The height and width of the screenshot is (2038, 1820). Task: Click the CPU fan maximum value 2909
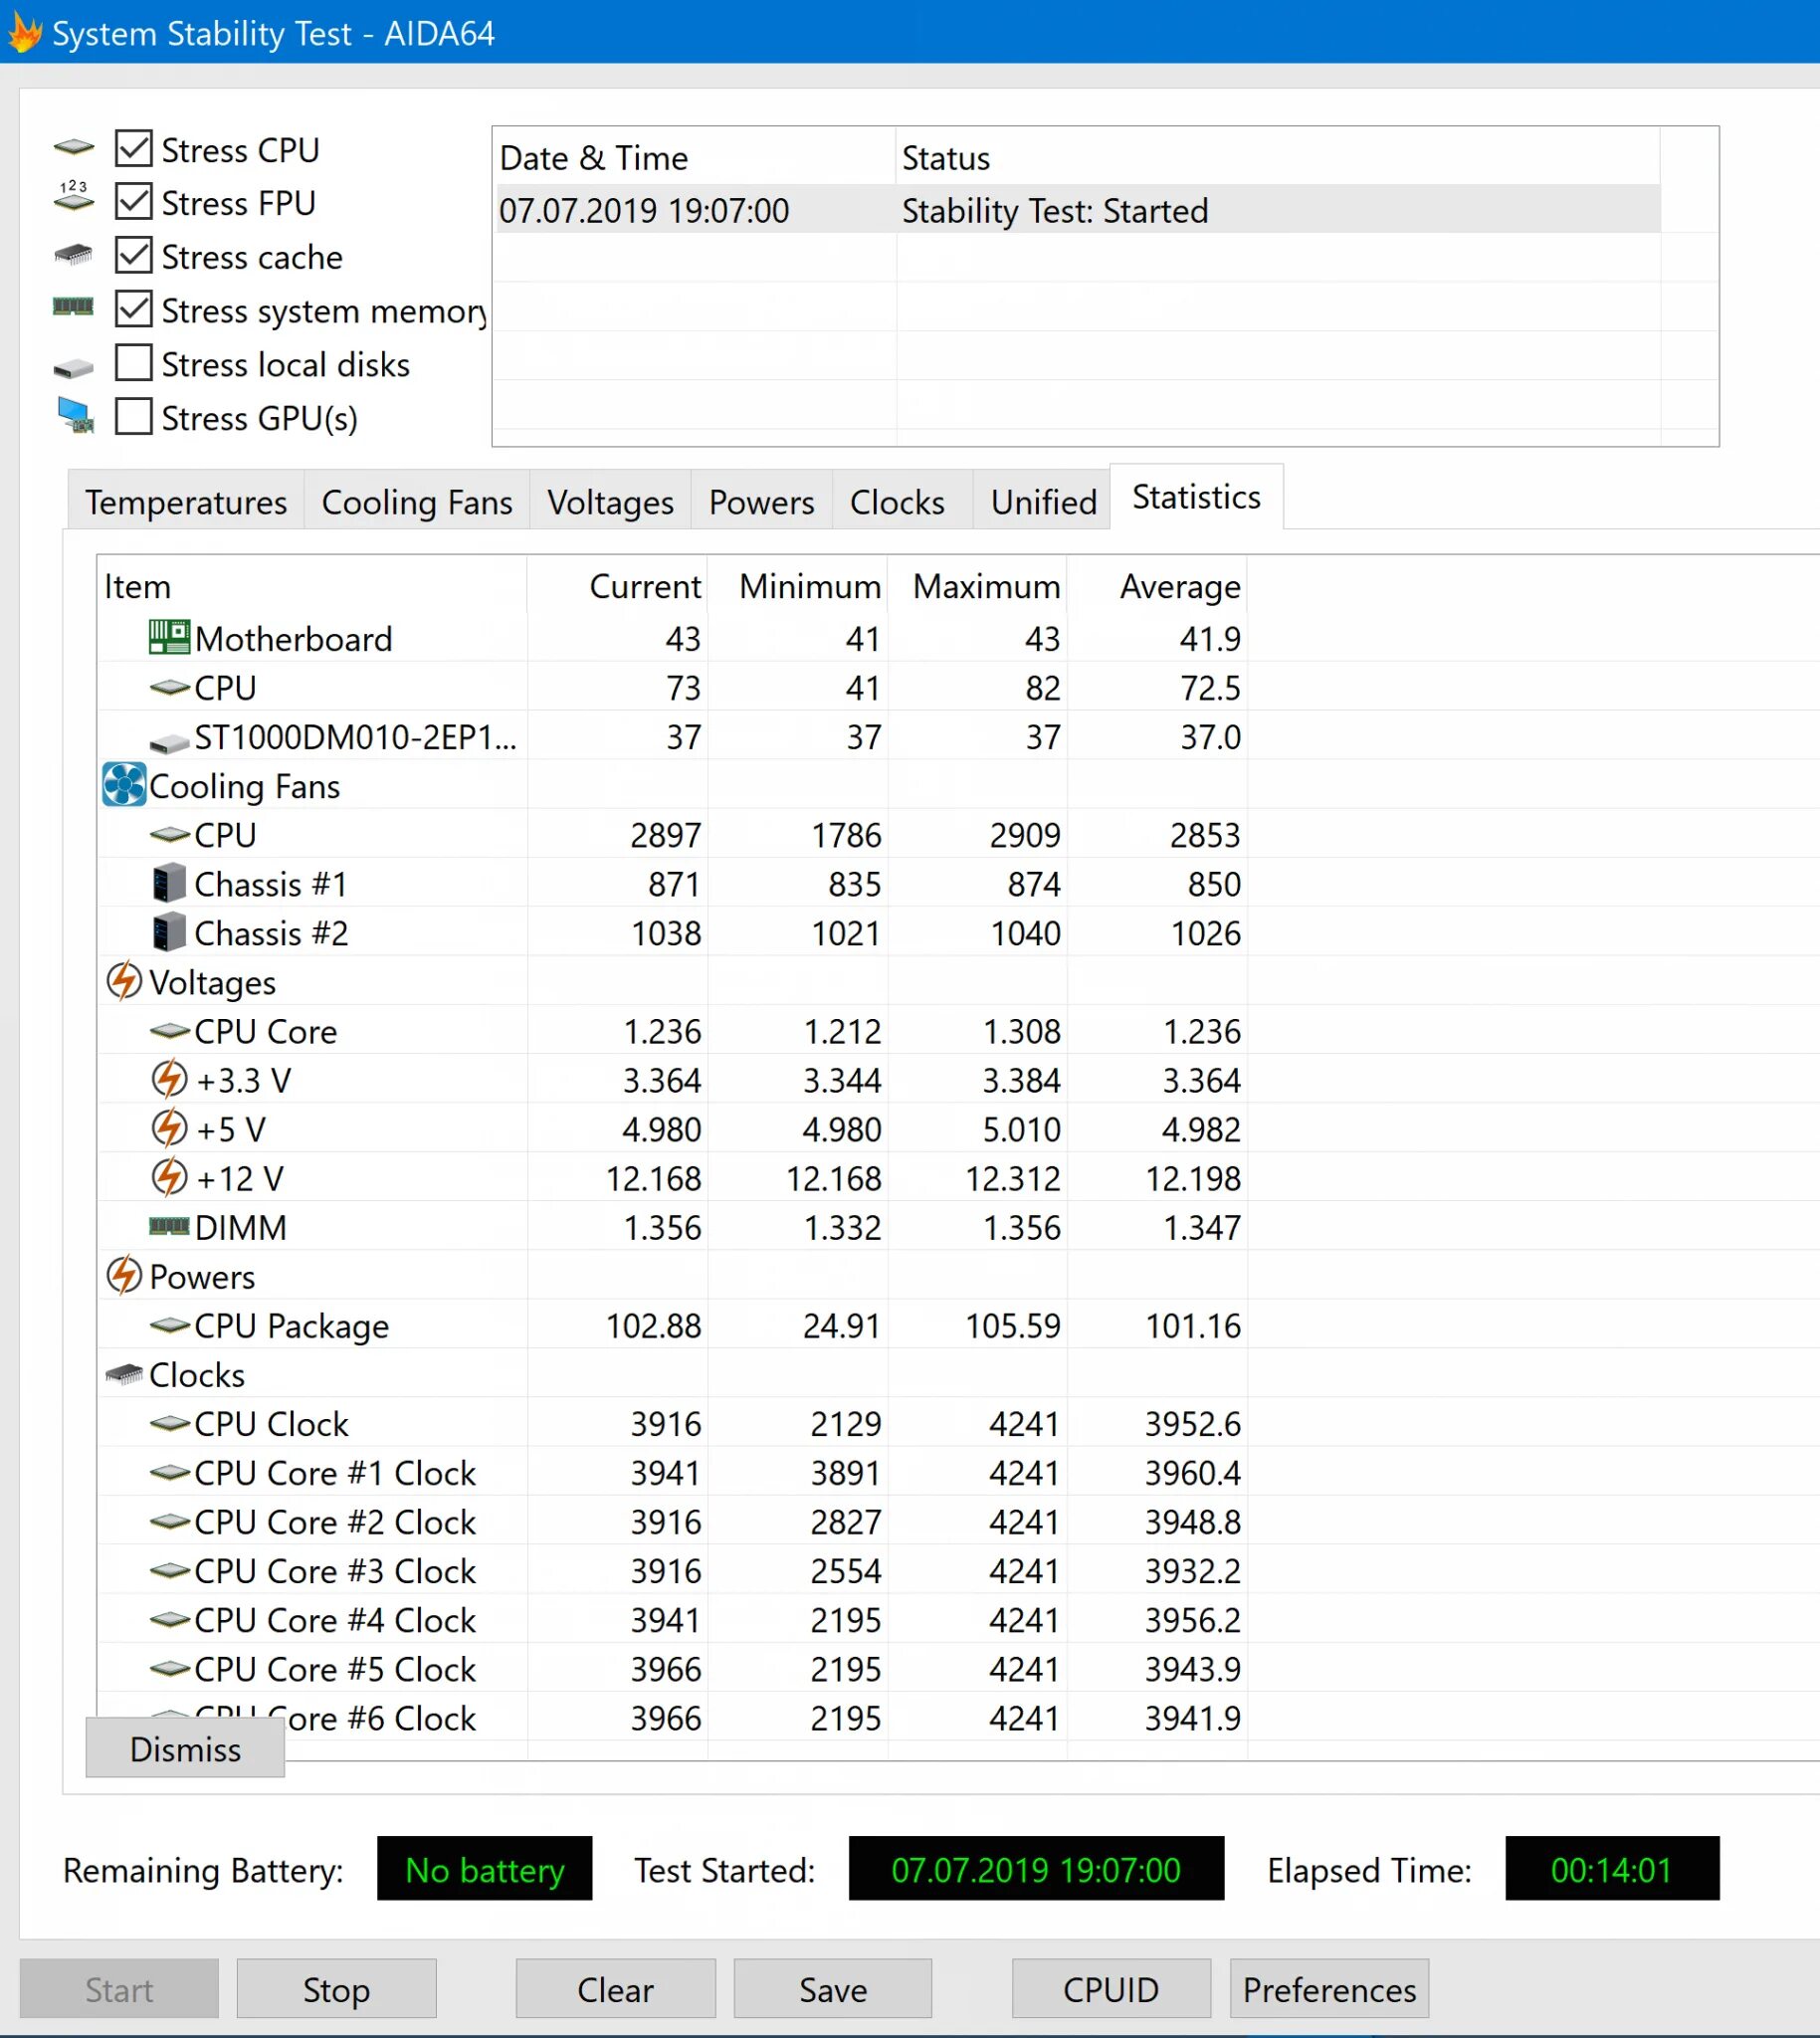click(x=1025, y=834)
